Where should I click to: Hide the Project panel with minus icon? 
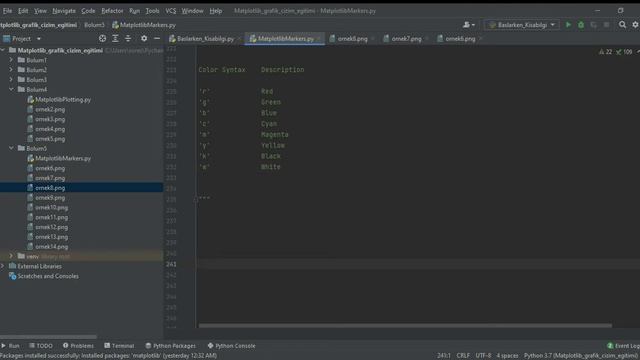coord(157,38)
